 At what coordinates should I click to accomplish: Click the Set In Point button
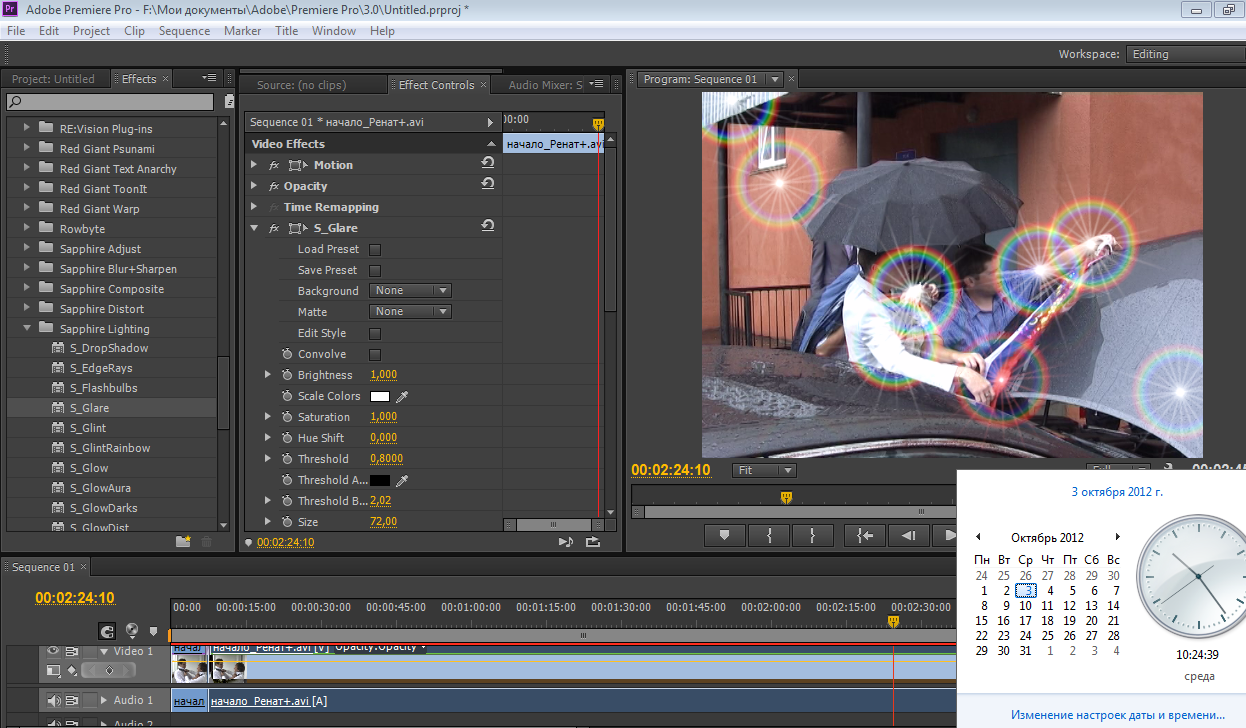(x=770, y=536)
